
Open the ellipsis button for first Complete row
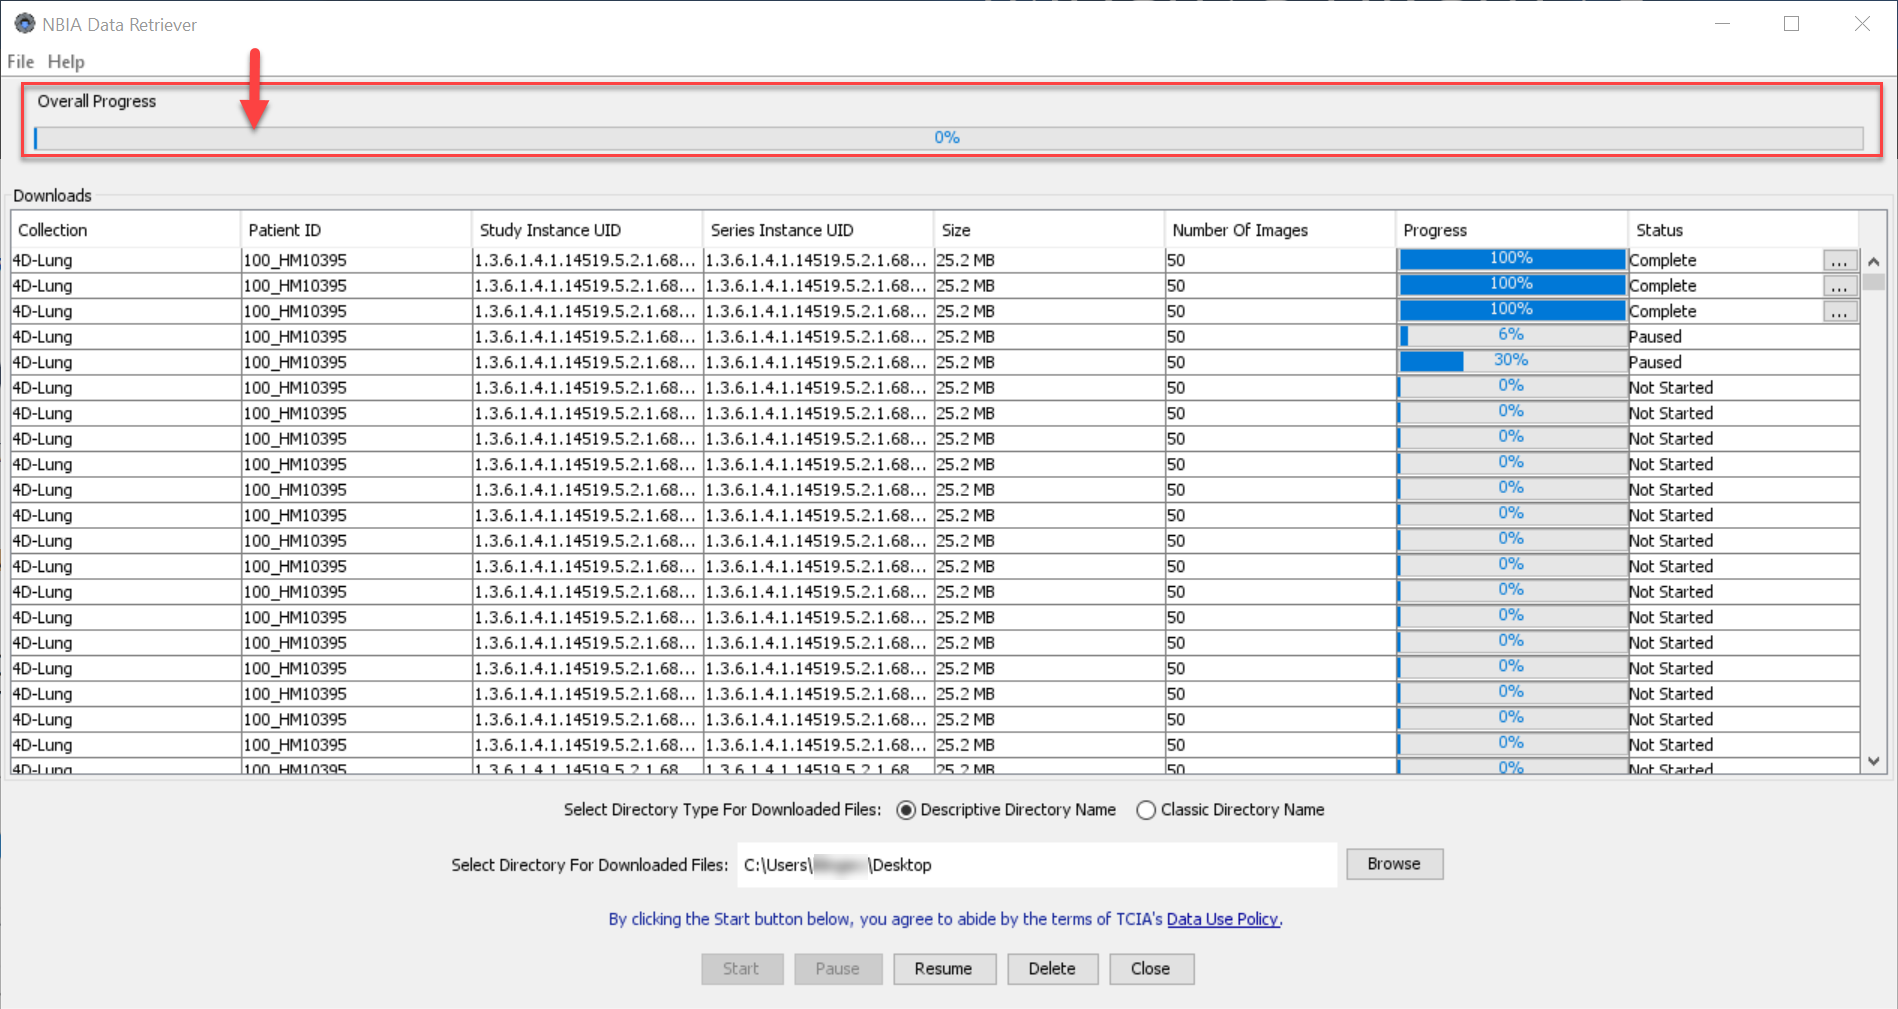coord(1839,260)
